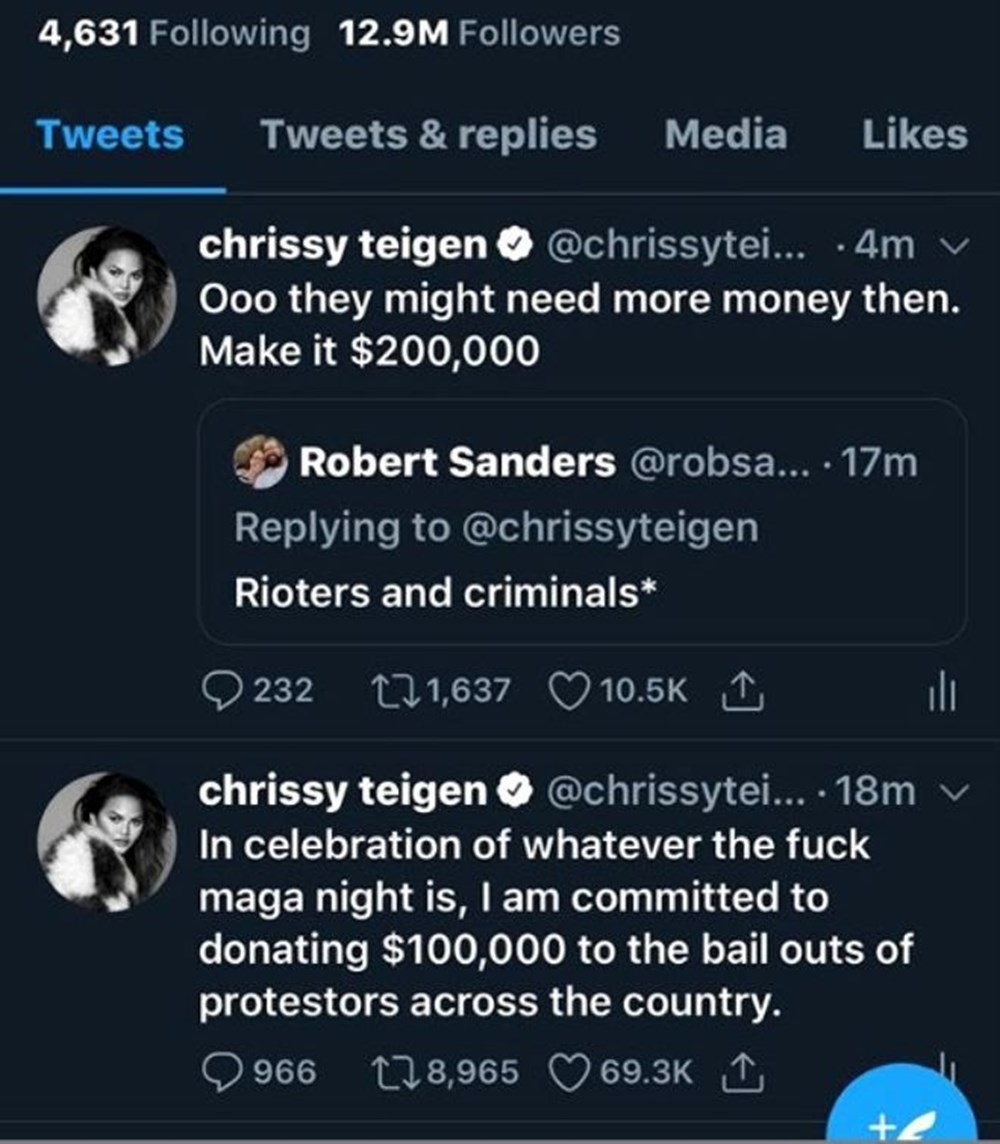This screenshot has width=1000, height=1144.
Task: Reply to the $200,000 tweet
Action: pos(218,690)
